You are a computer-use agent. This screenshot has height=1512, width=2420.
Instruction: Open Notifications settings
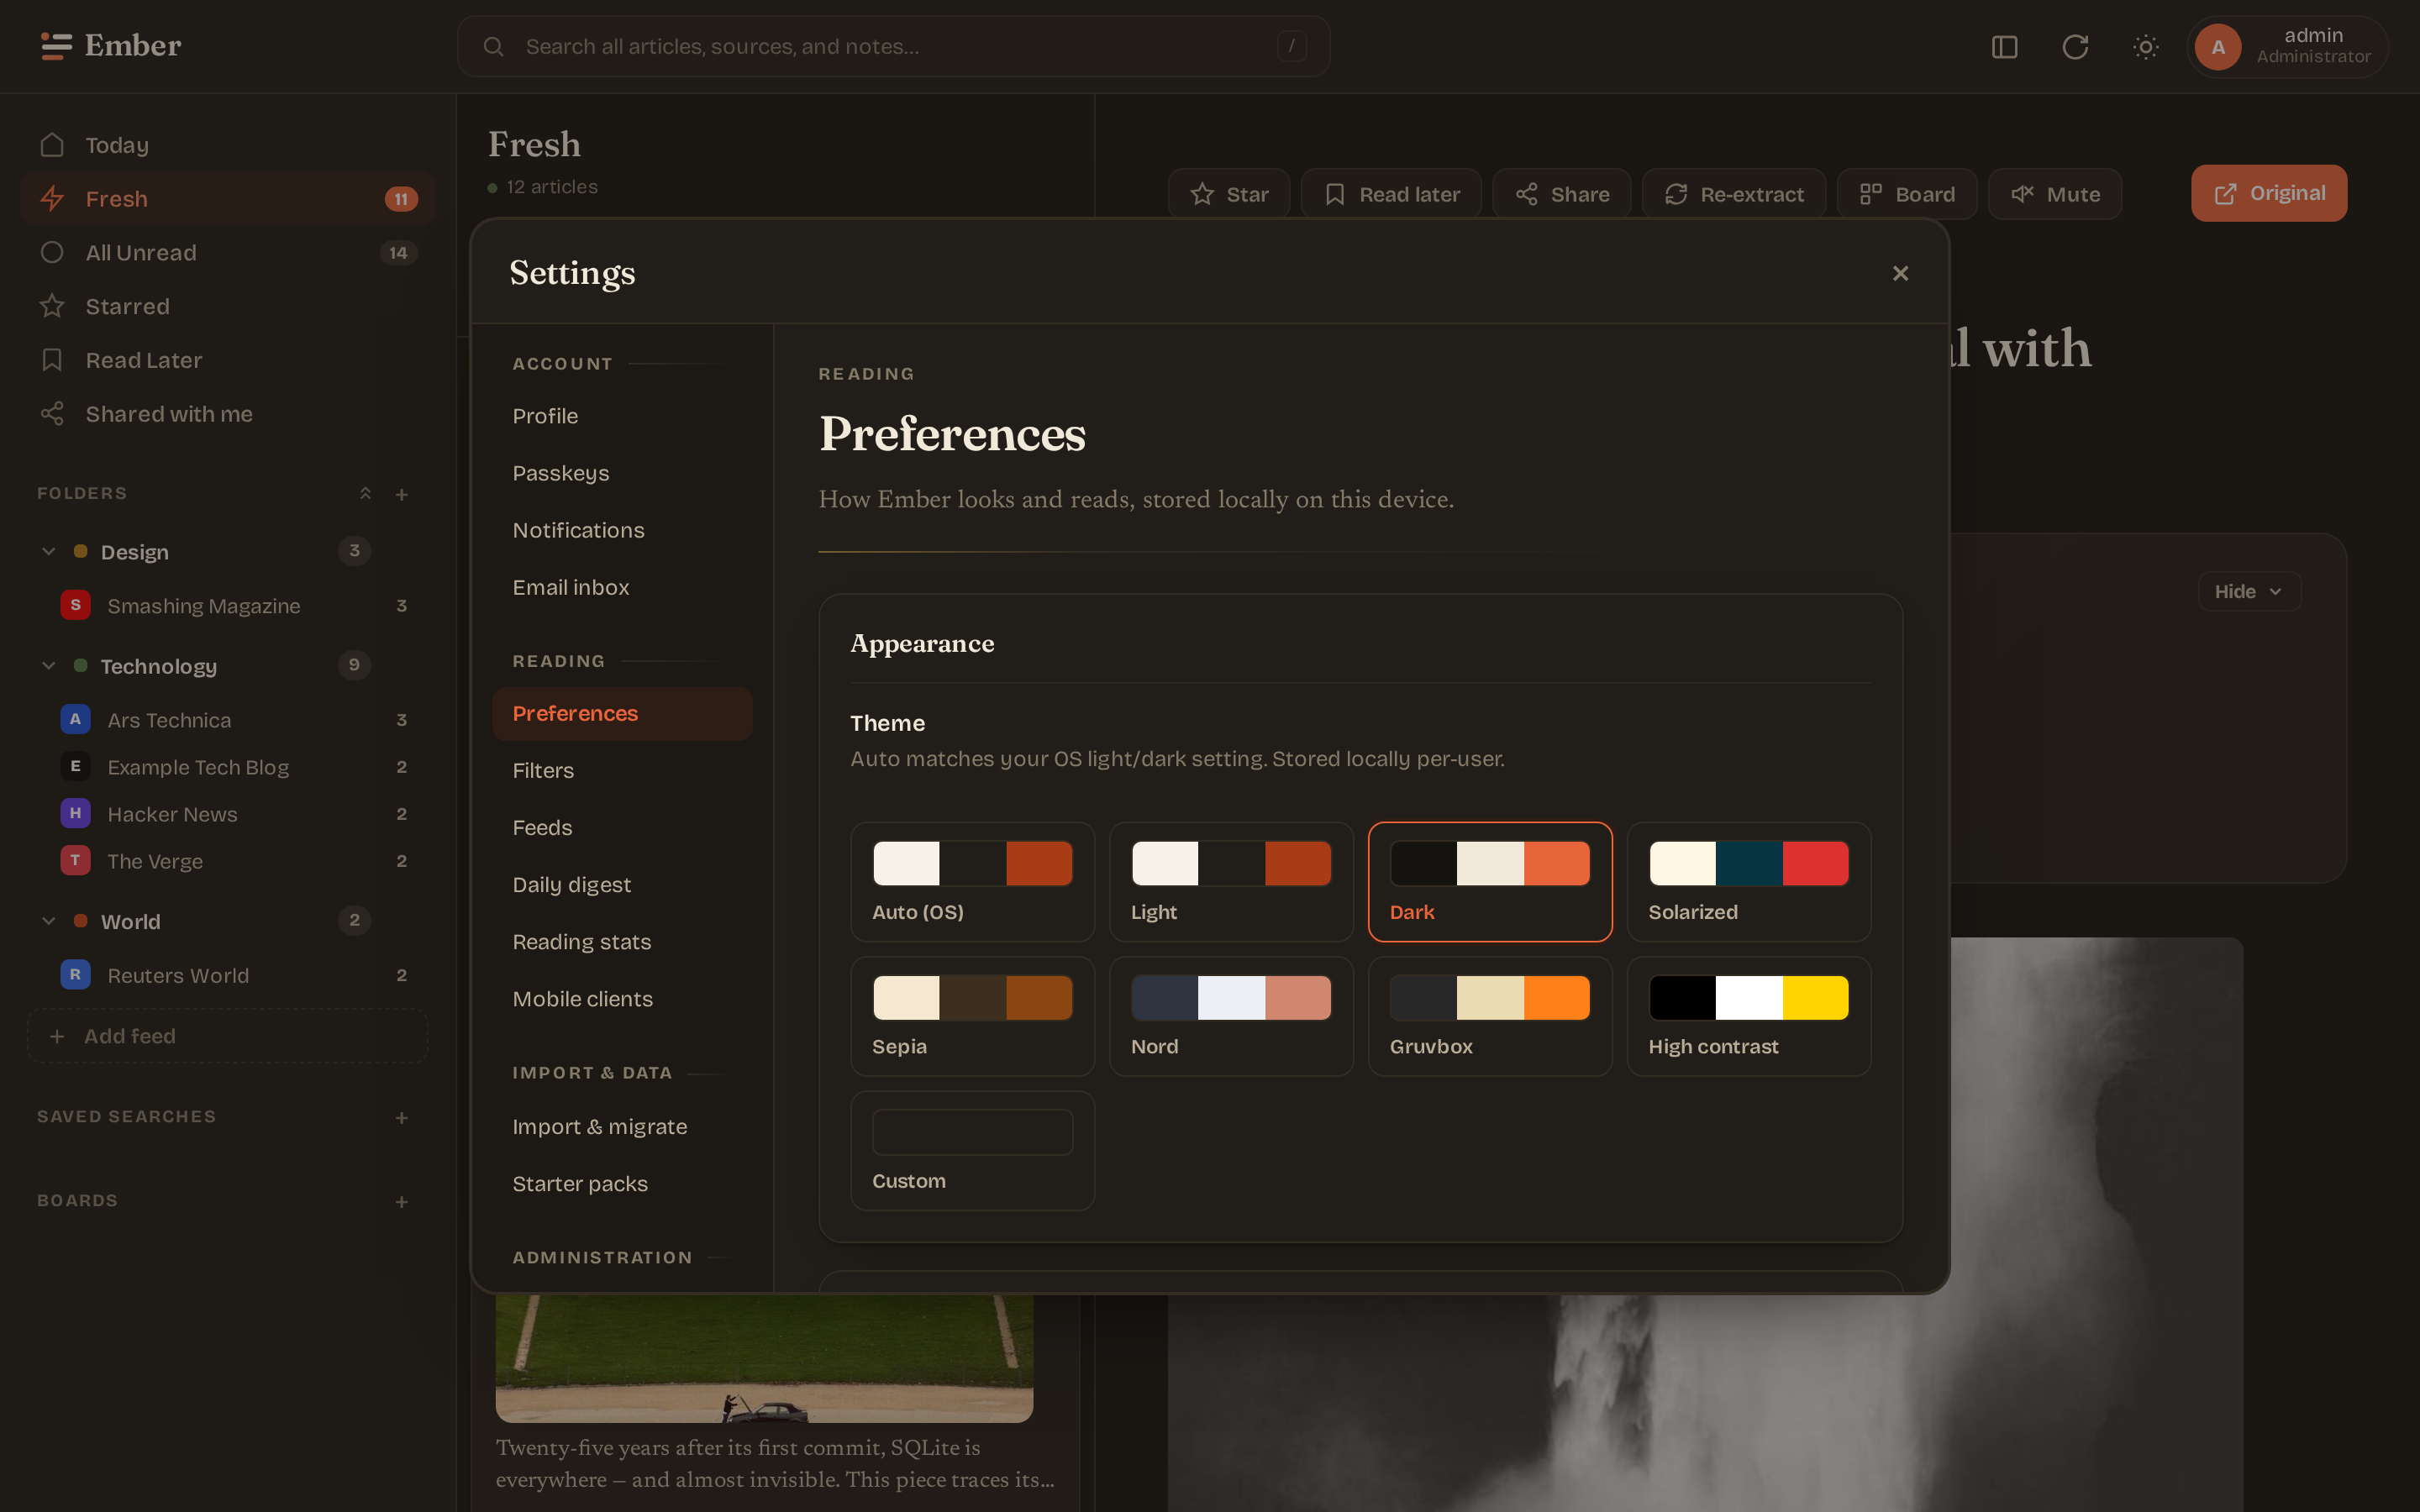(x=622, y=530)
